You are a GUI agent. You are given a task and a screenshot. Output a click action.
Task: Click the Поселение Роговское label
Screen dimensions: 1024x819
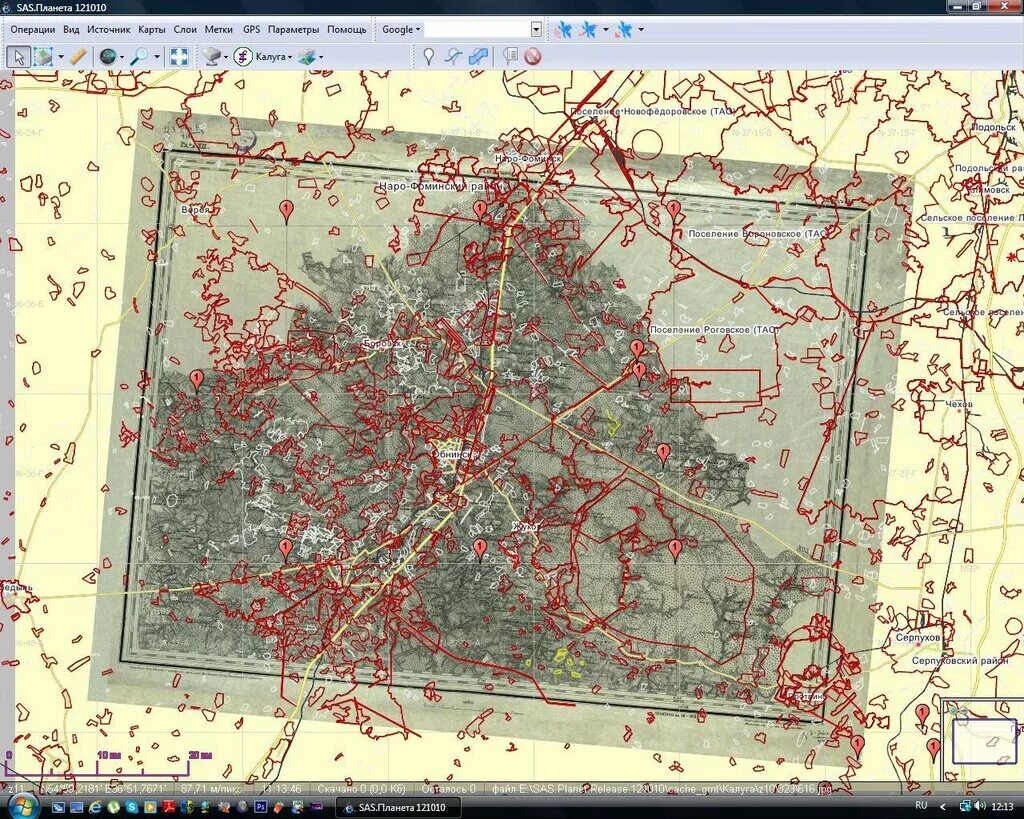coord(714,330)
